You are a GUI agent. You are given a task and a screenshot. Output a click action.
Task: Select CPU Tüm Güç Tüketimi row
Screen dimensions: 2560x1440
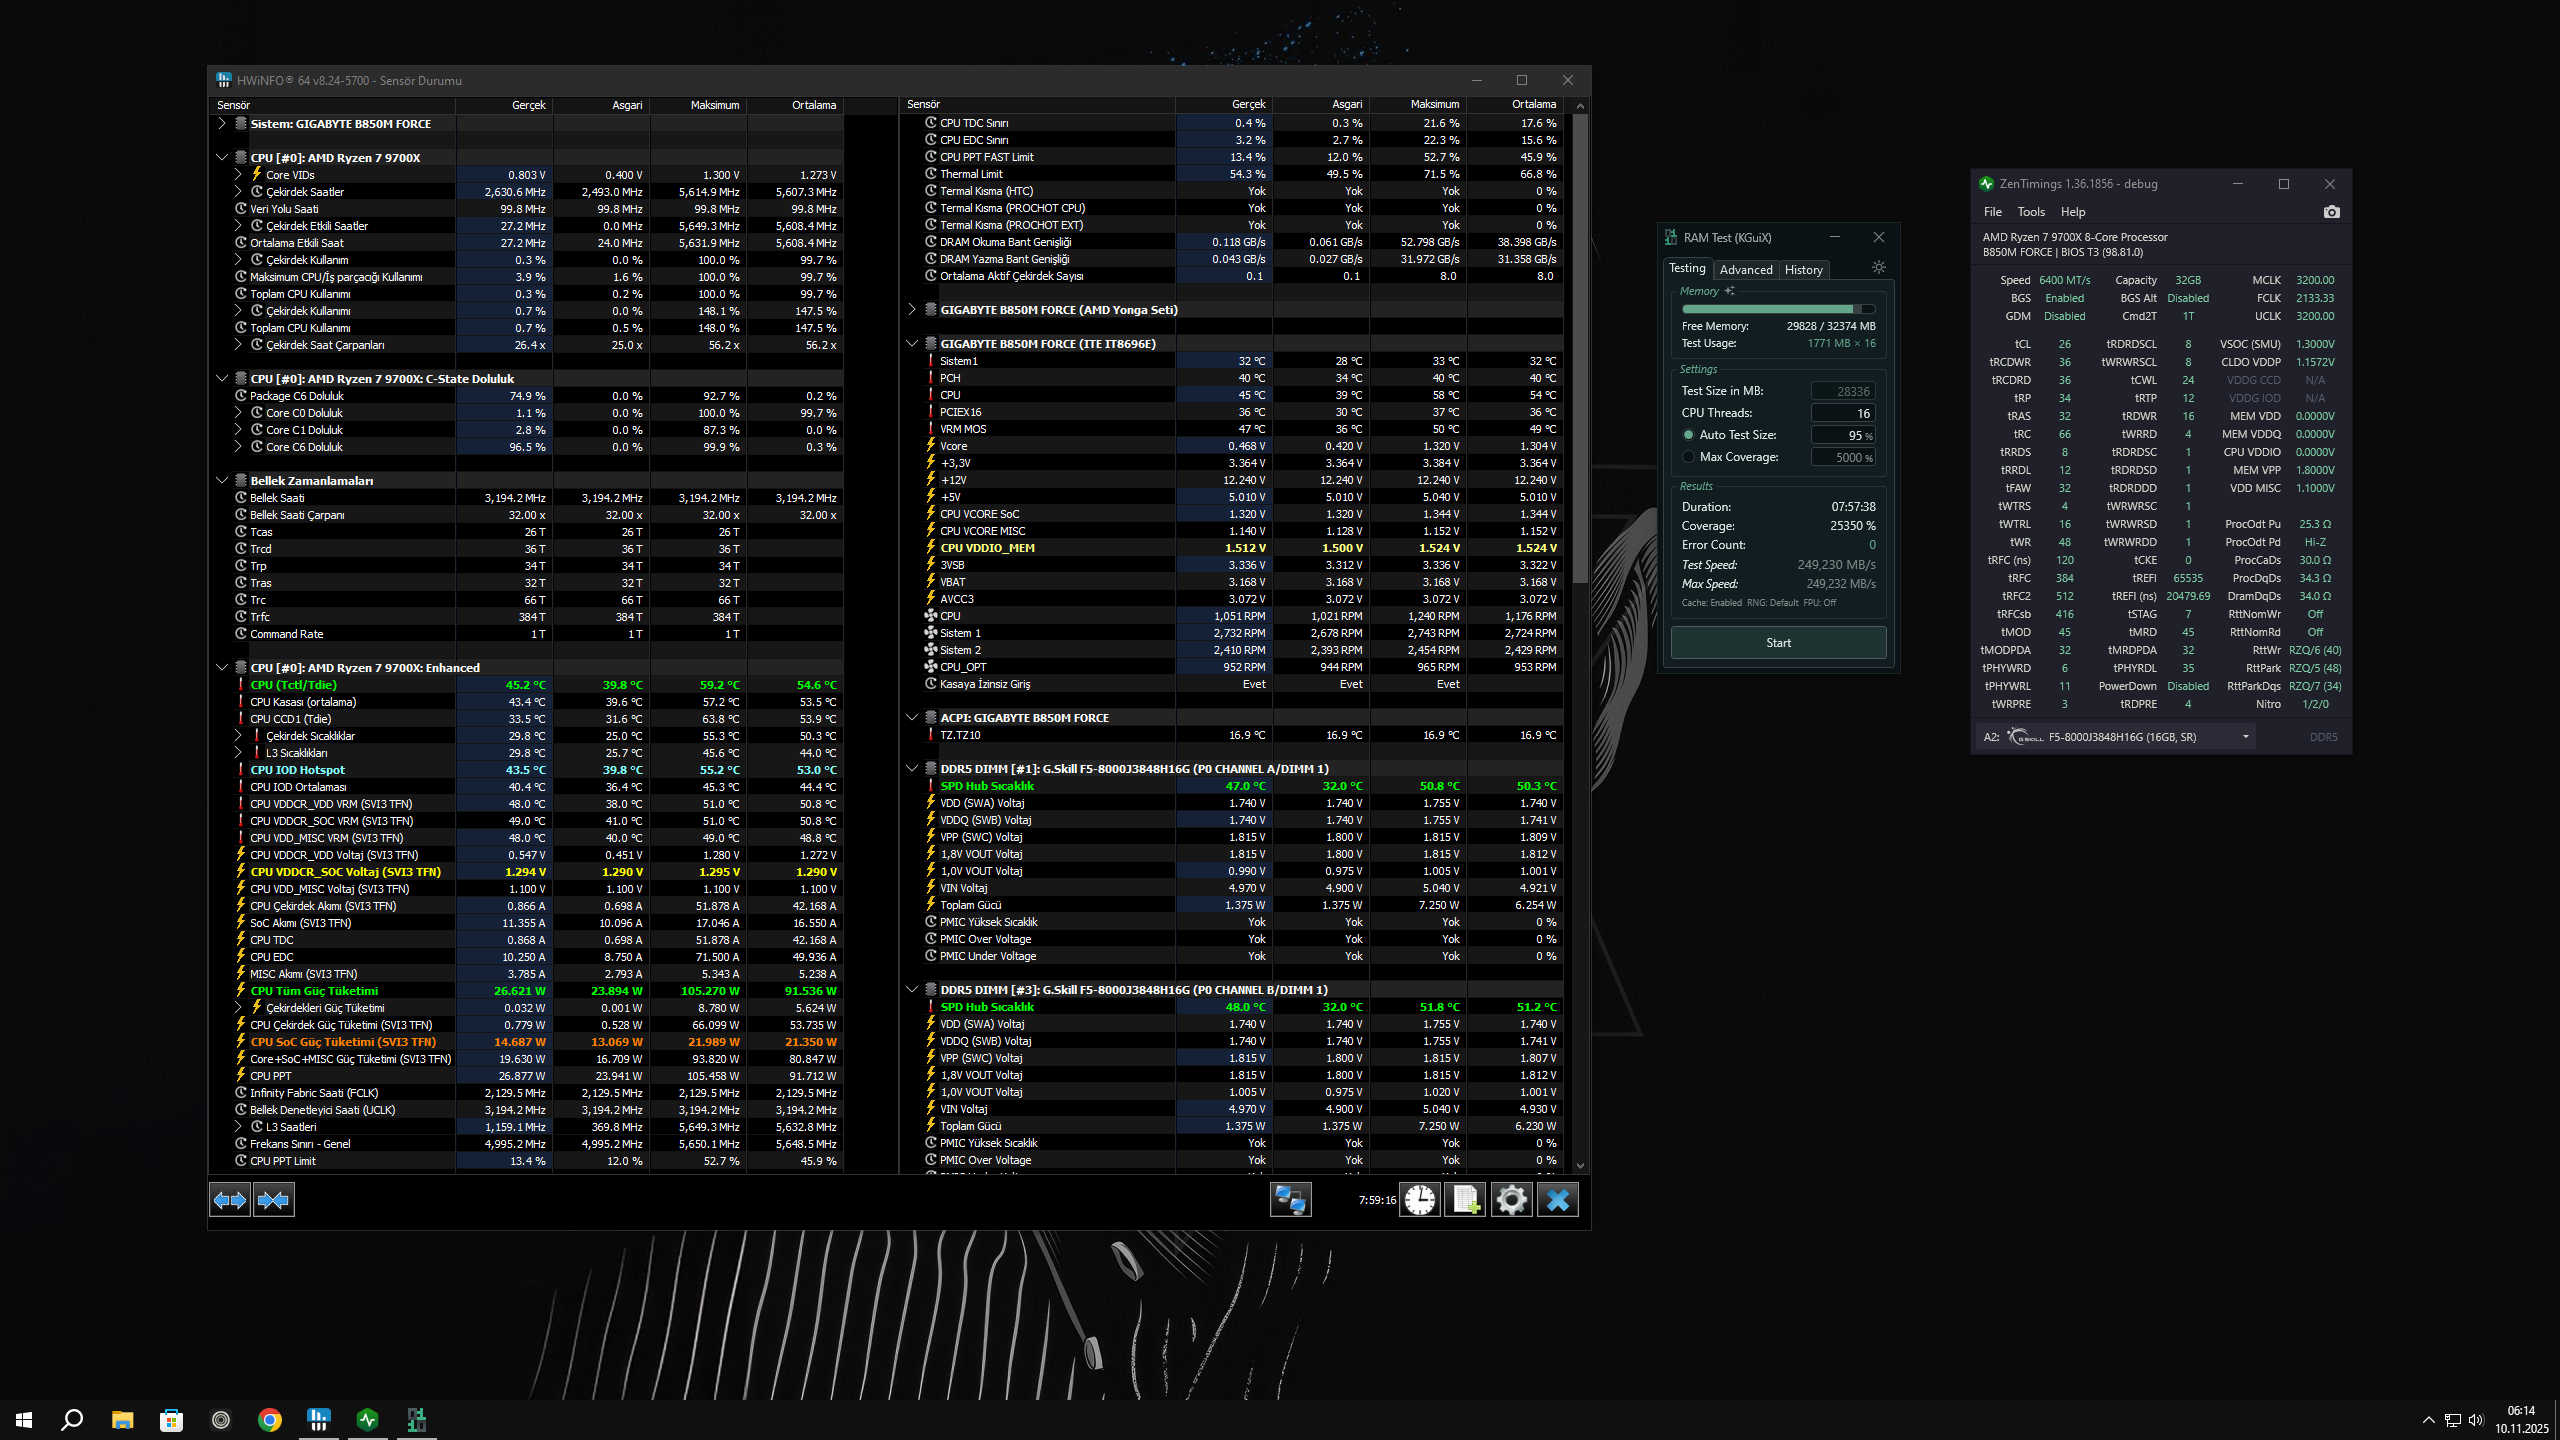pyautogui.click(x=527, y=991)
